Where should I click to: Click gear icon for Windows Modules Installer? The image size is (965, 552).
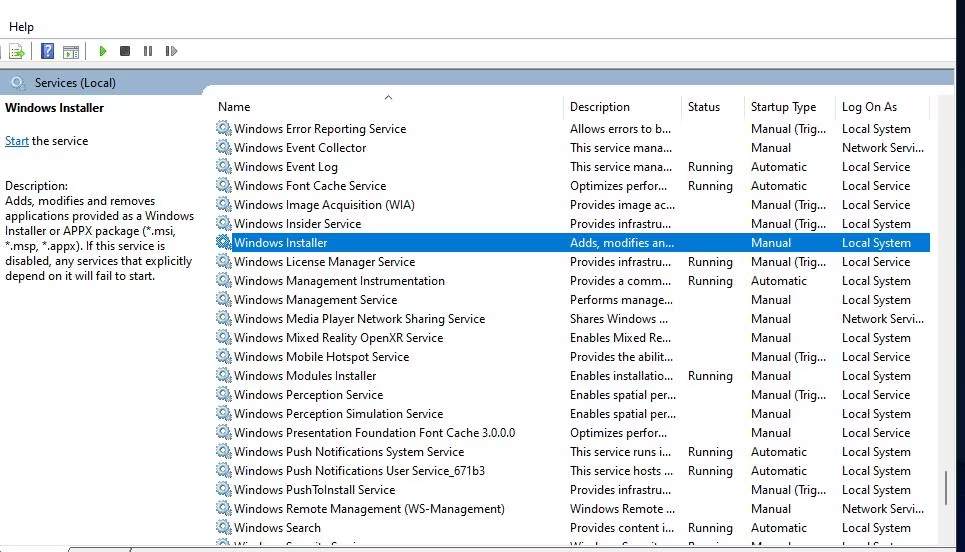(x=223, y=375)
